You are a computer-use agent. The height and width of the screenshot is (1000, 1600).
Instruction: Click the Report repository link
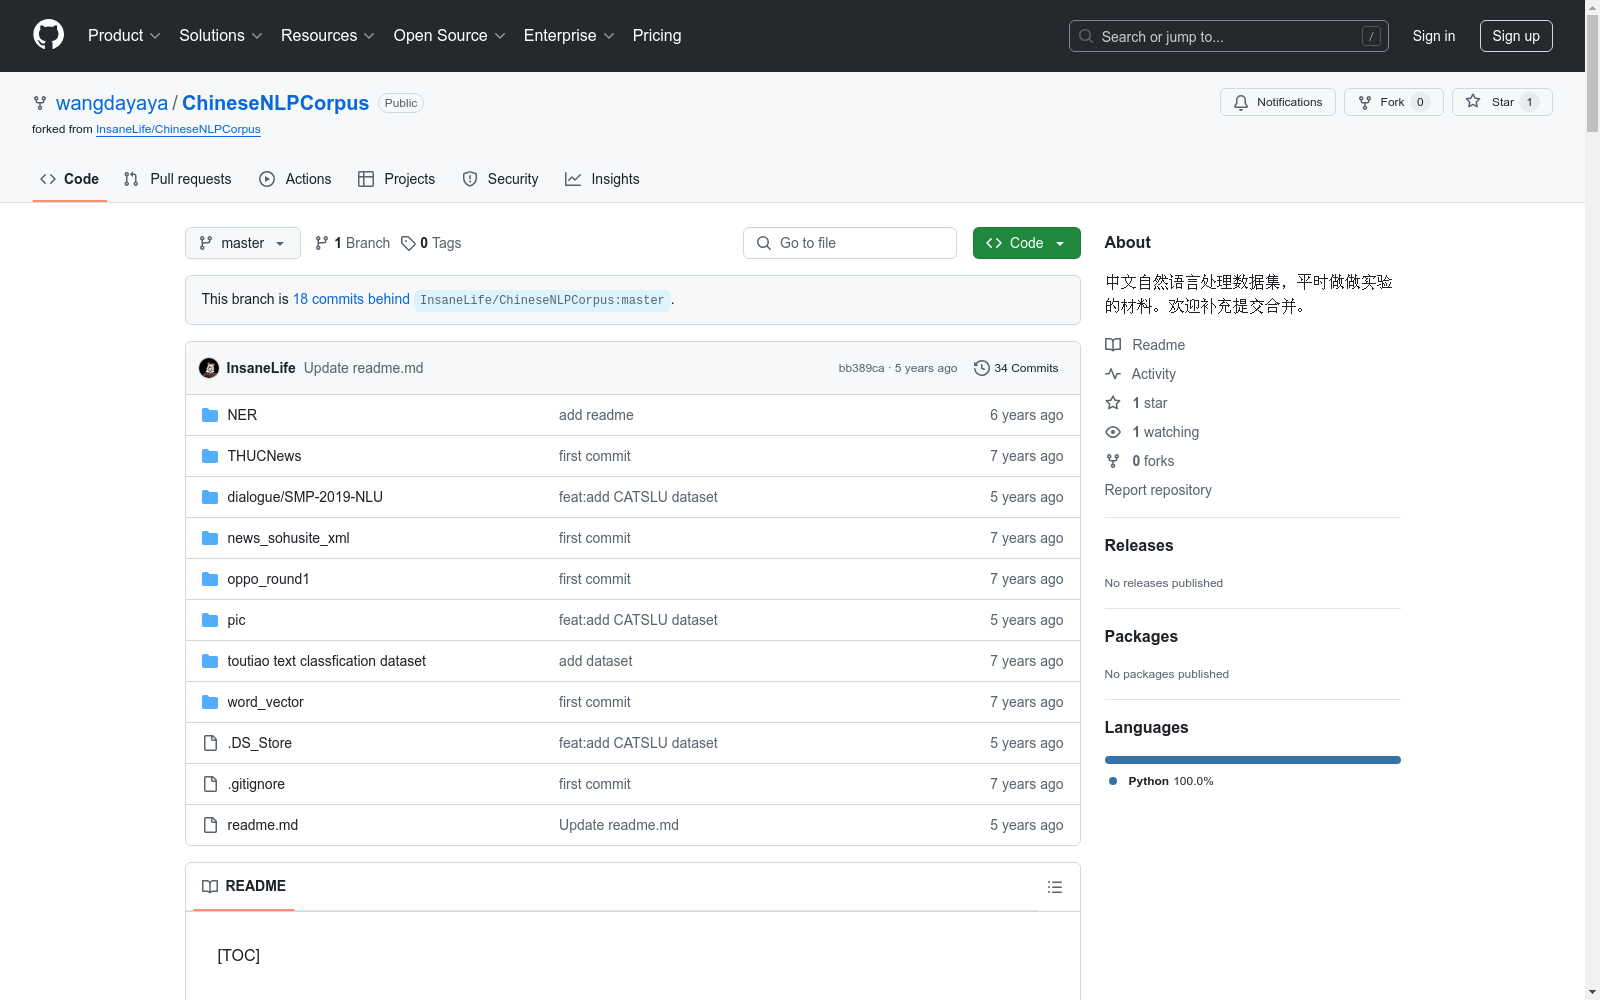pyautogui.click(x=1158, y=490)
